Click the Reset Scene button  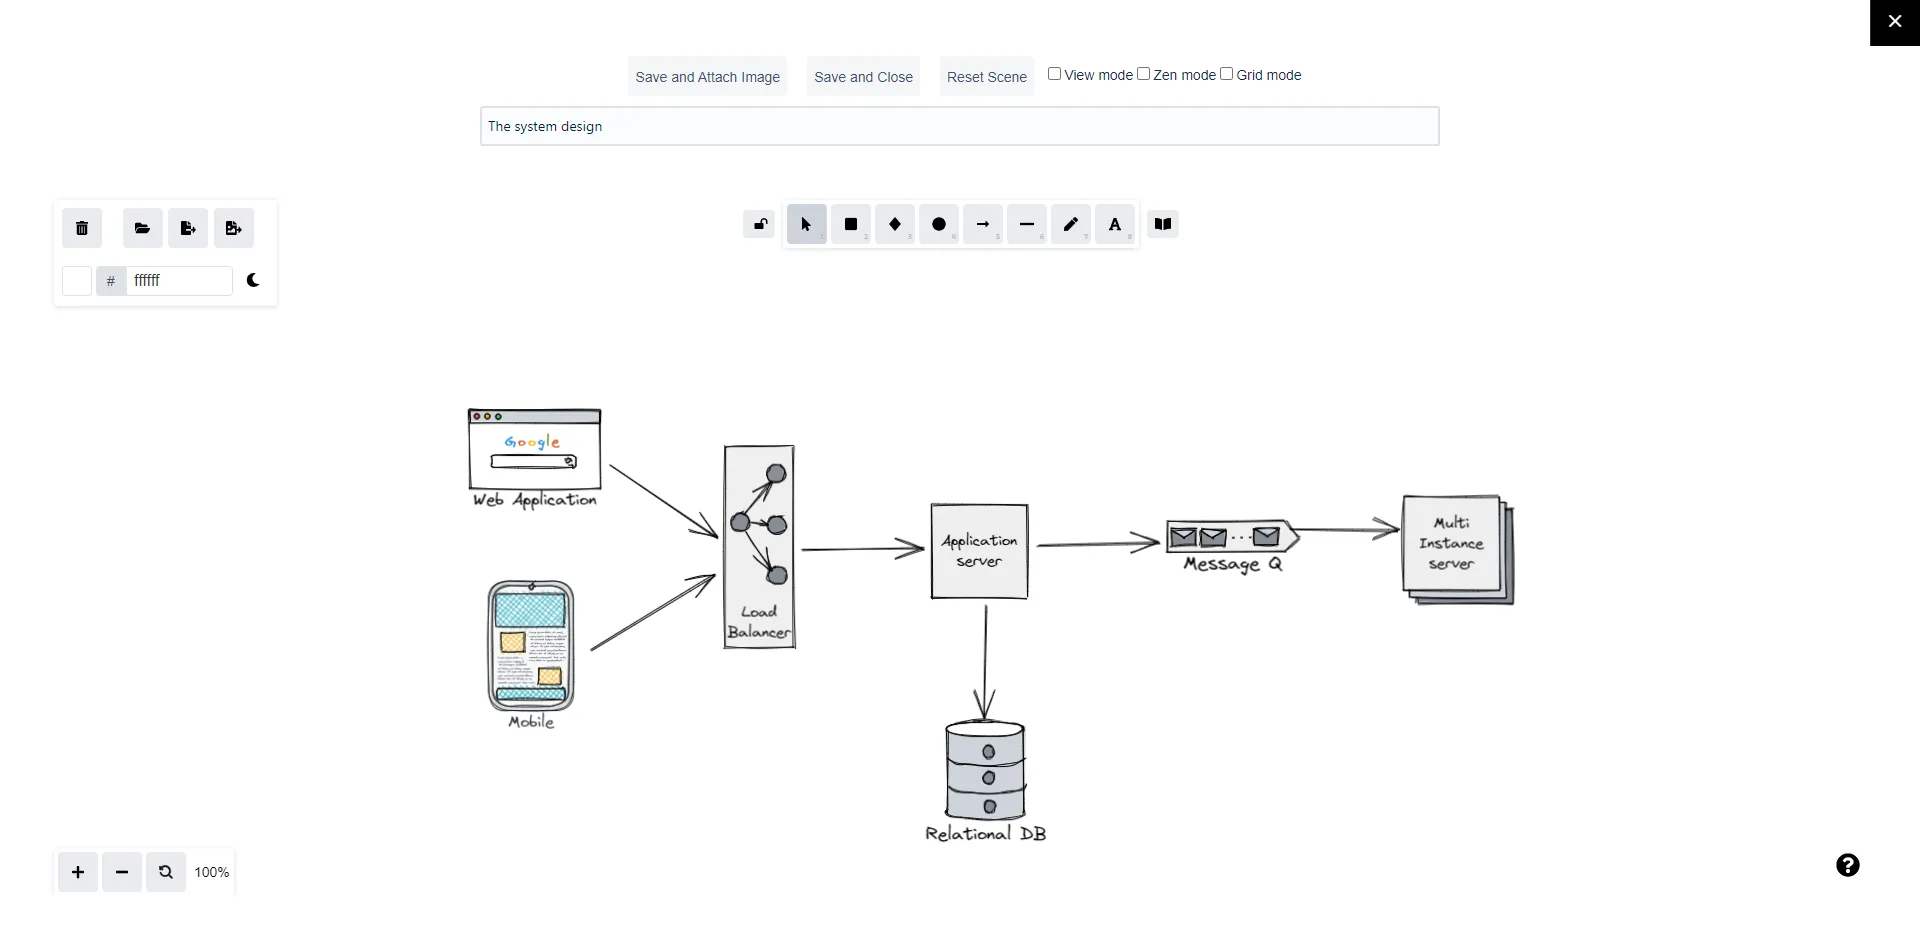(987, 77)
